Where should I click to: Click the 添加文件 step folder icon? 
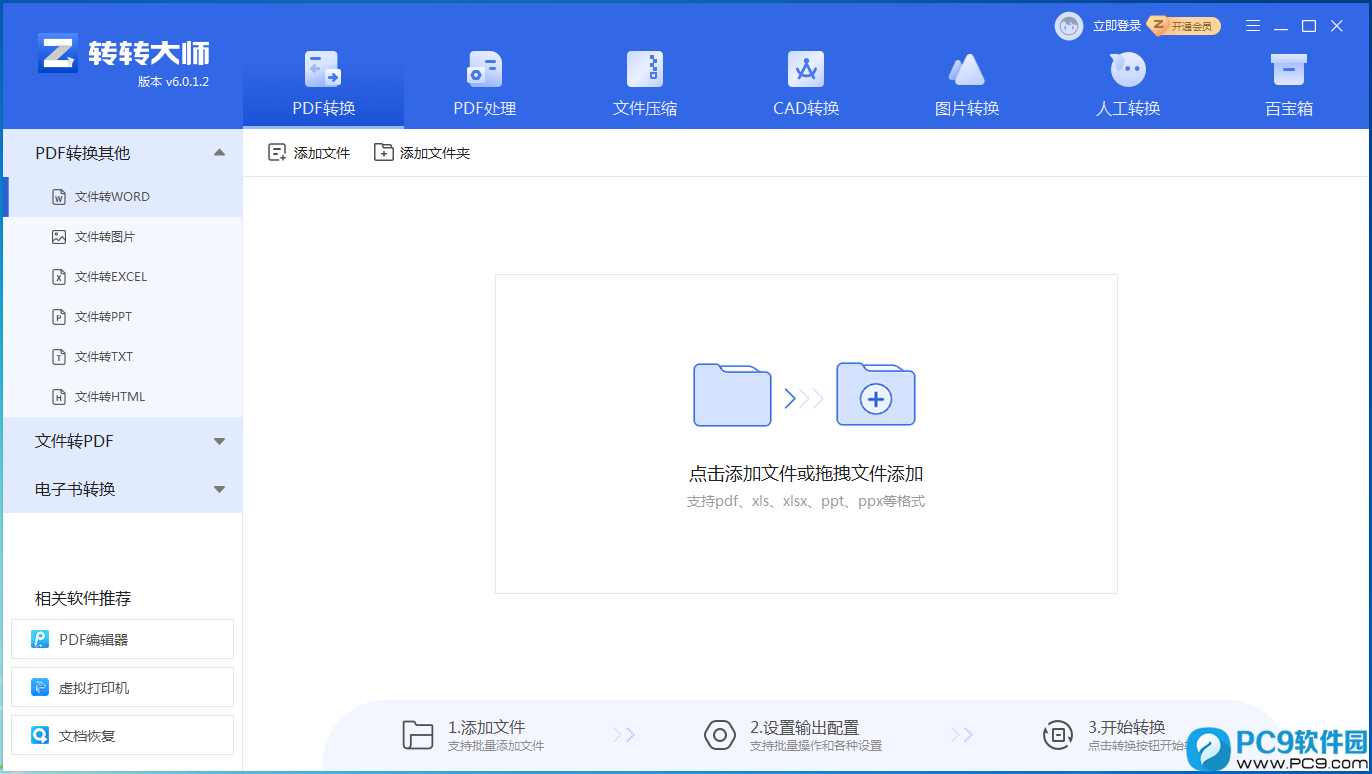417,735
